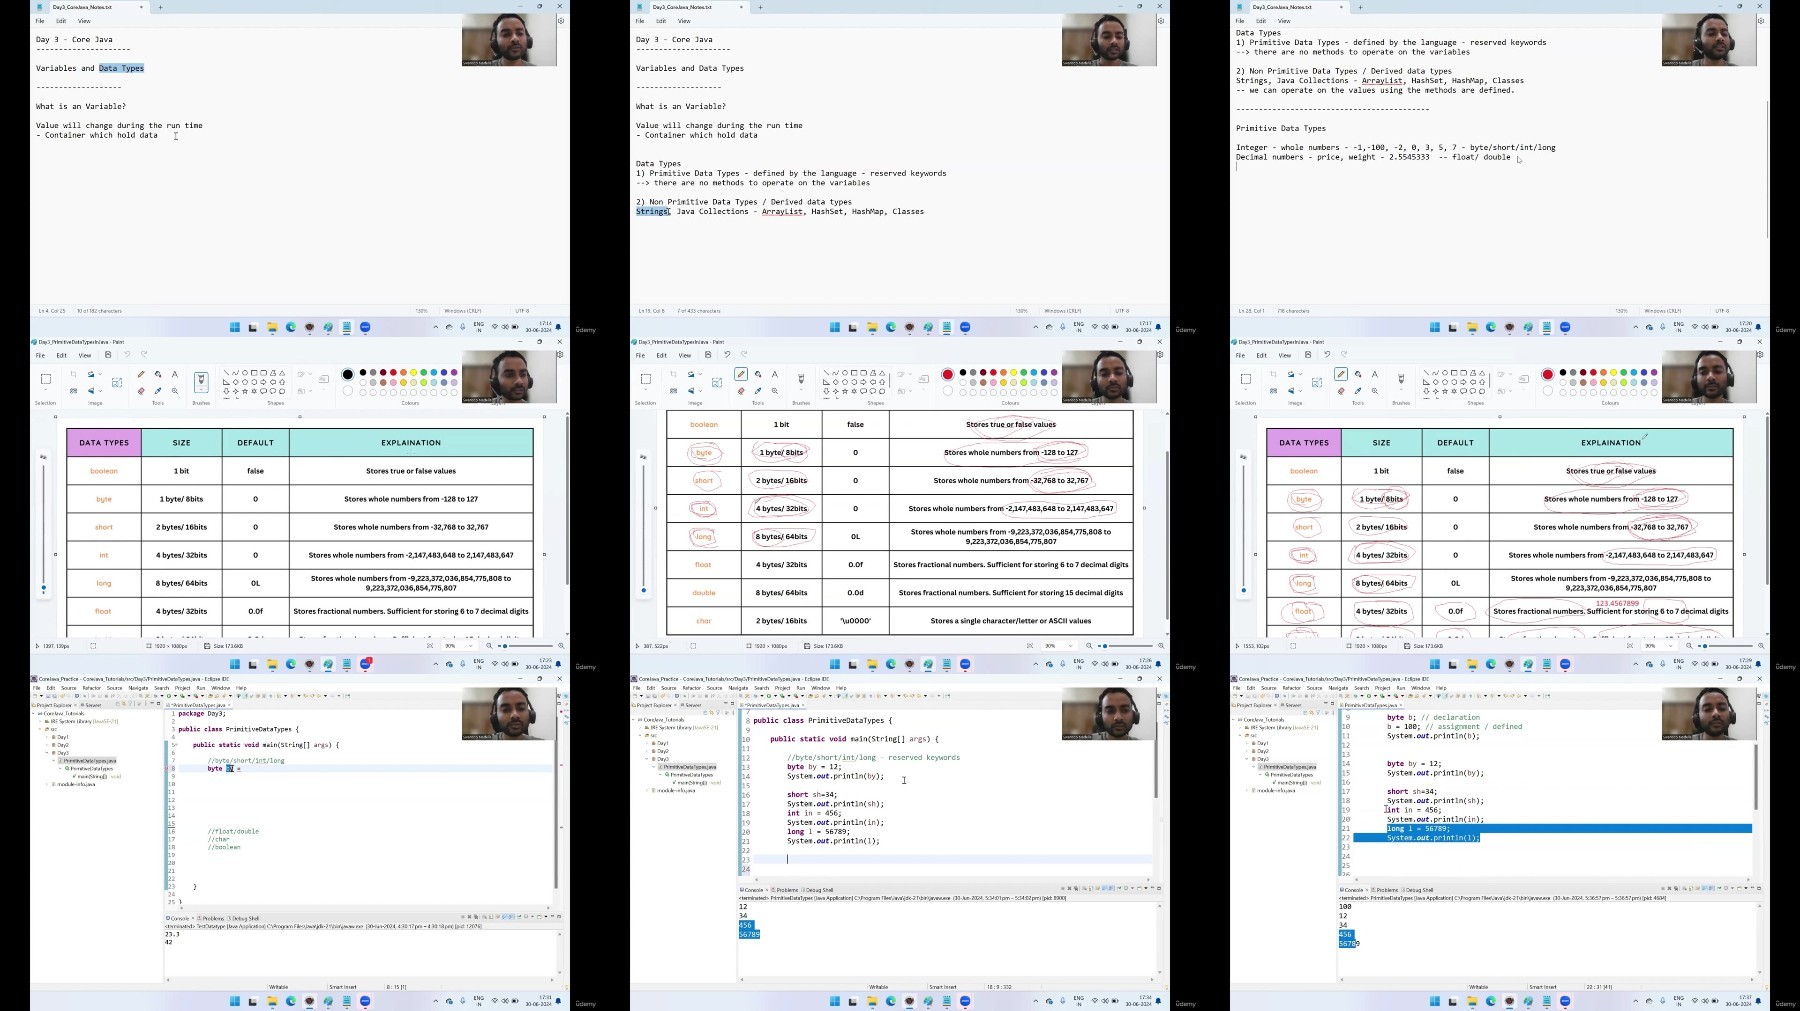
Task: Click Undo arrow in Paint window without red markings
Action: [x=127, y=355]
